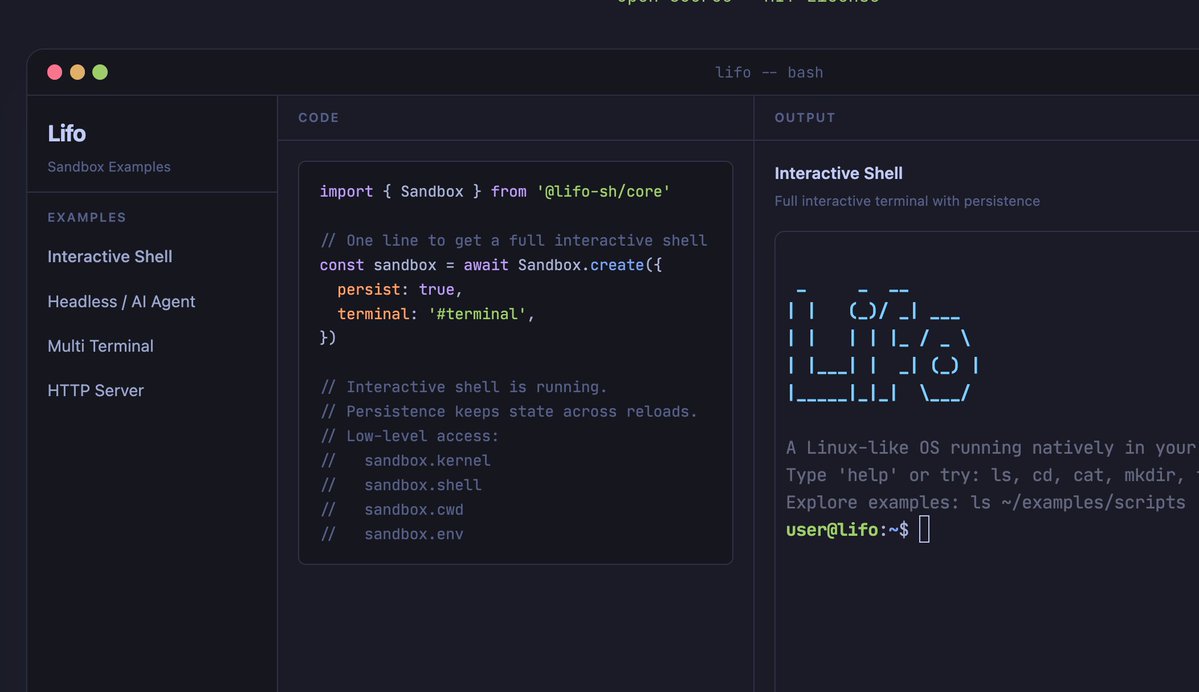
Task: Click the sandbox.shell comment line
Action: click(401, 486)
